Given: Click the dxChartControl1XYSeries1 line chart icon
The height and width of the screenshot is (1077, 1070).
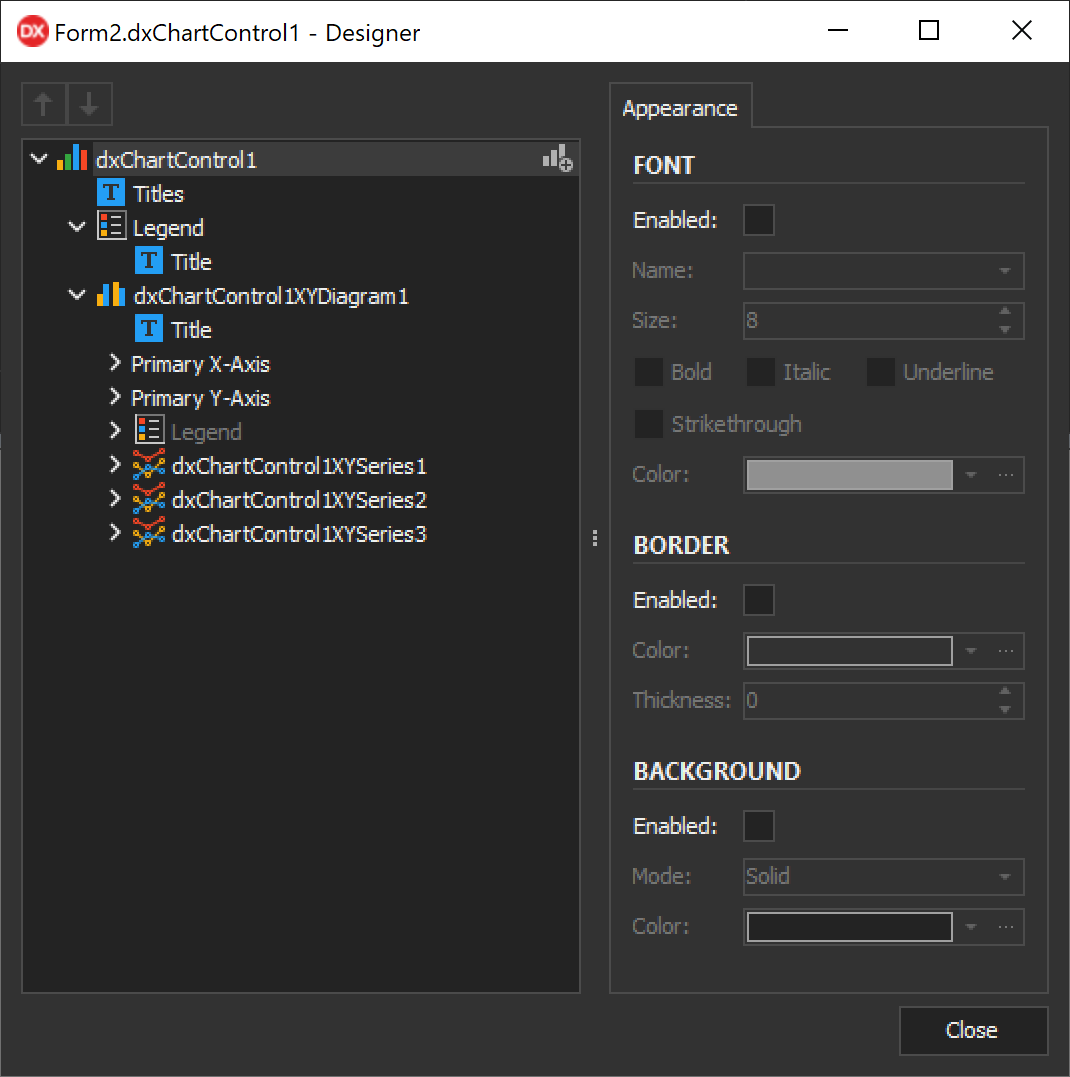Looking at the screenshot, I should click(149, 466).
